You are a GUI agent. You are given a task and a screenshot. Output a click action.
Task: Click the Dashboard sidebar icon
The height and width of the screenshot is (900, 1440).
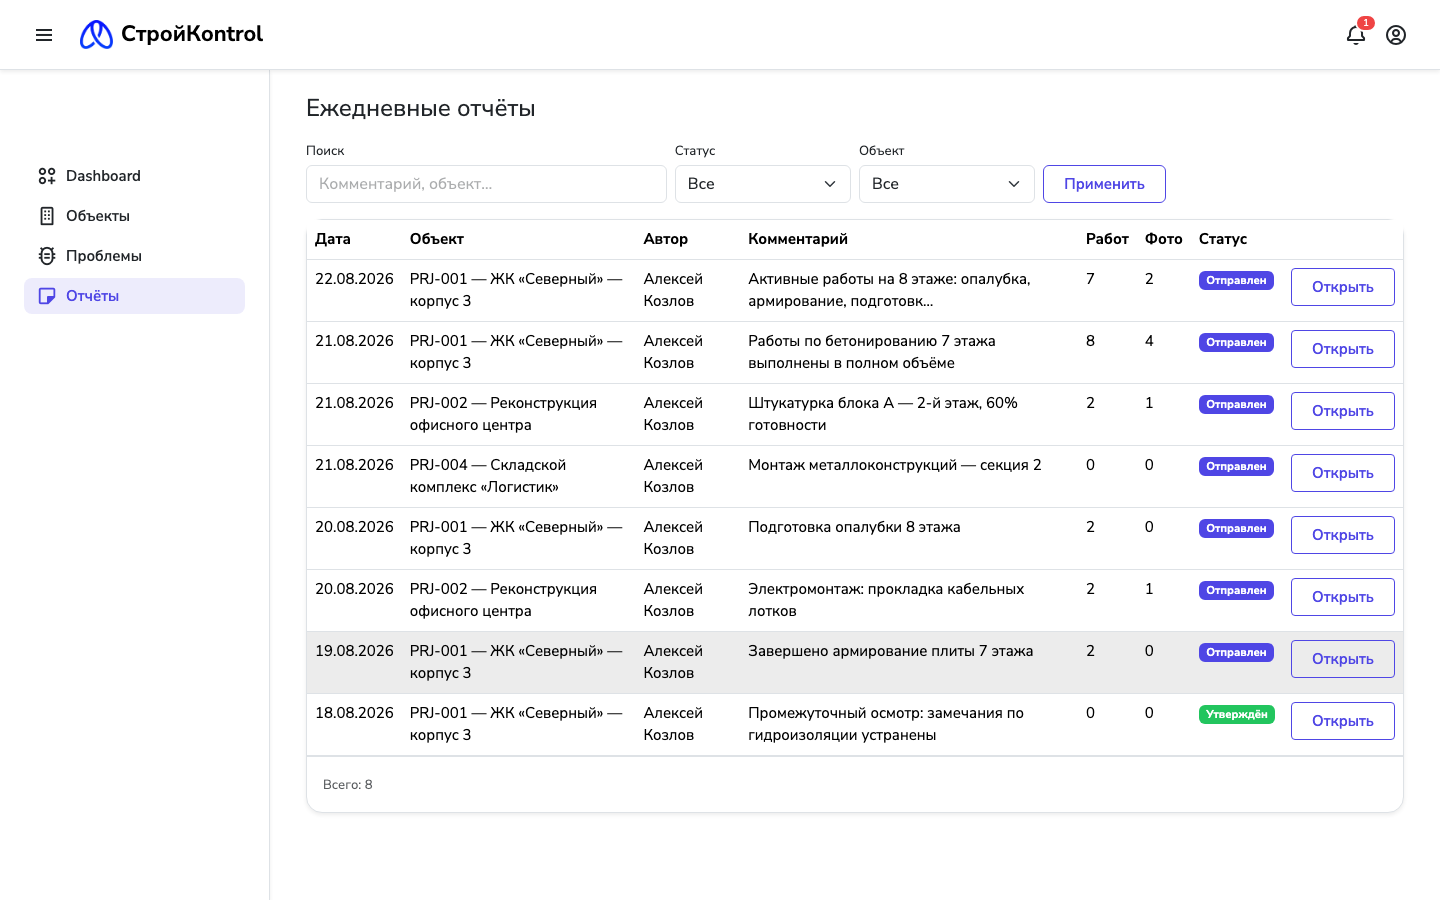click(x=47, y=176)
